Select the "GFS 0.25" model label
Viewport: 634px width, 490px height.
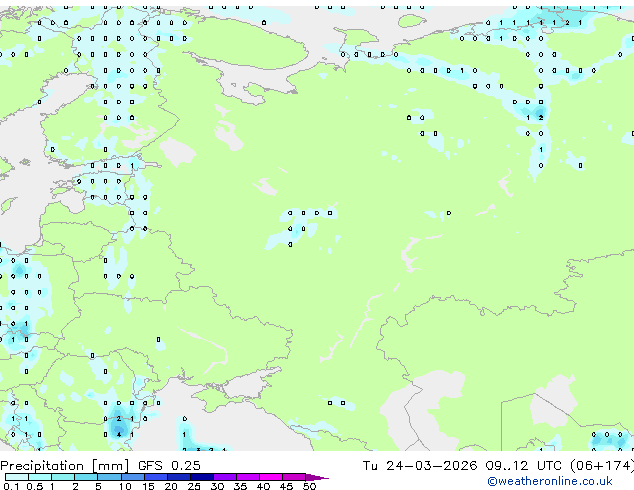[169, 465]
